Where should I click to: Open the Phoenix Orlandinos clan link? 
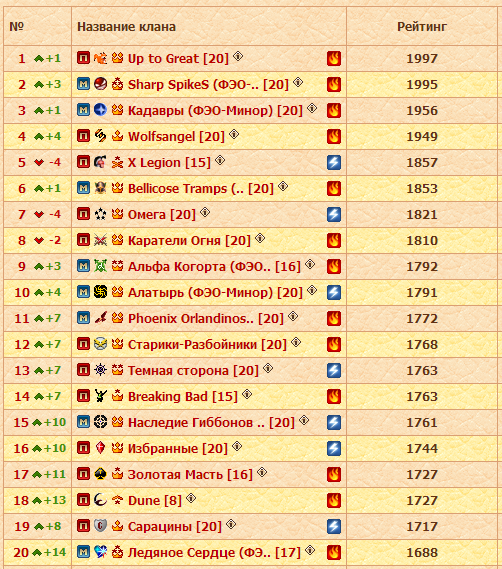coord(205,318)
